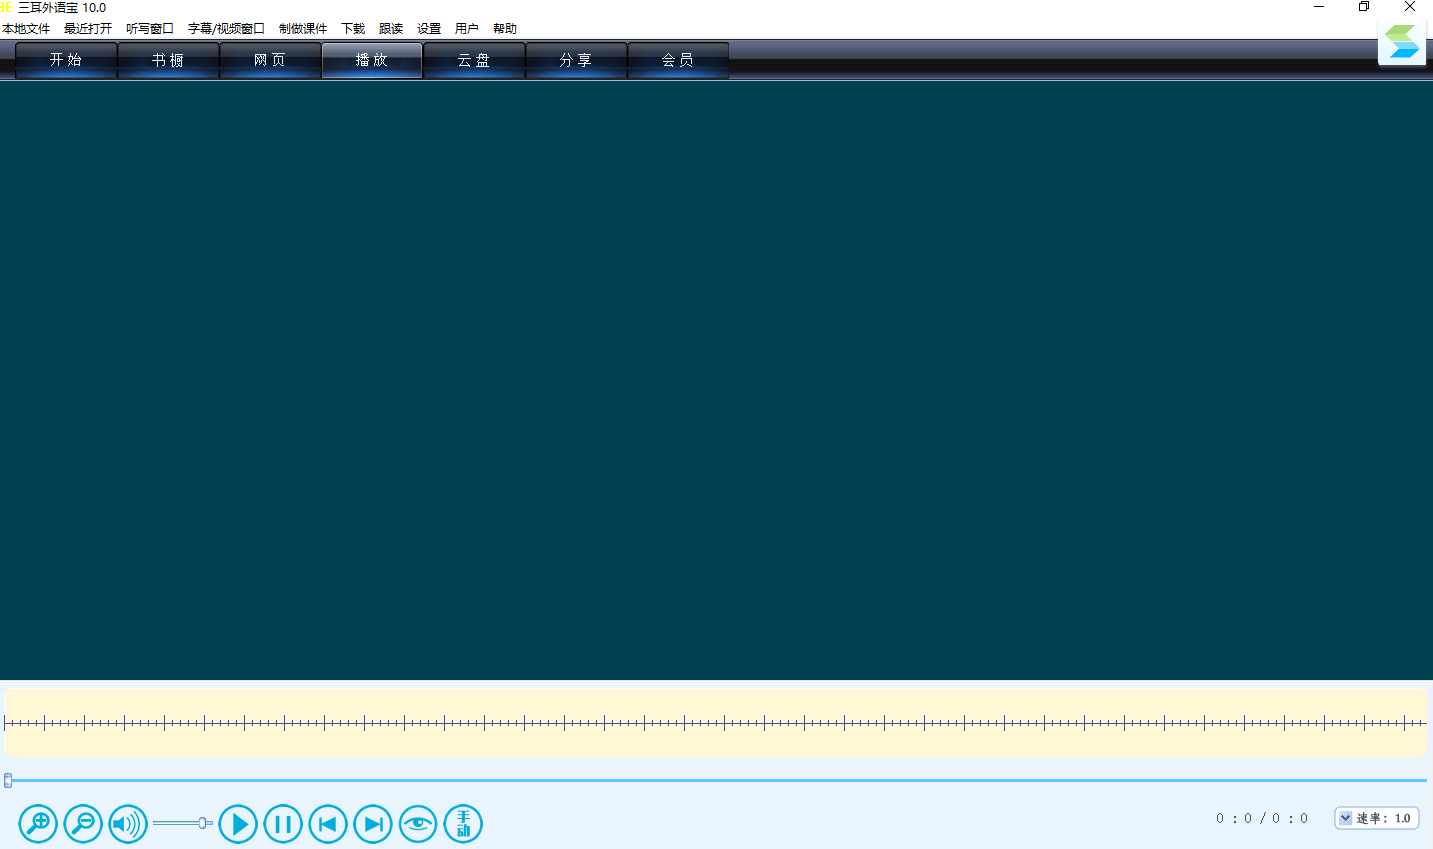Pause playback with the pause button
Image resolution: width=1433 pixels, height=849 pixels.
tap(283, 824)
